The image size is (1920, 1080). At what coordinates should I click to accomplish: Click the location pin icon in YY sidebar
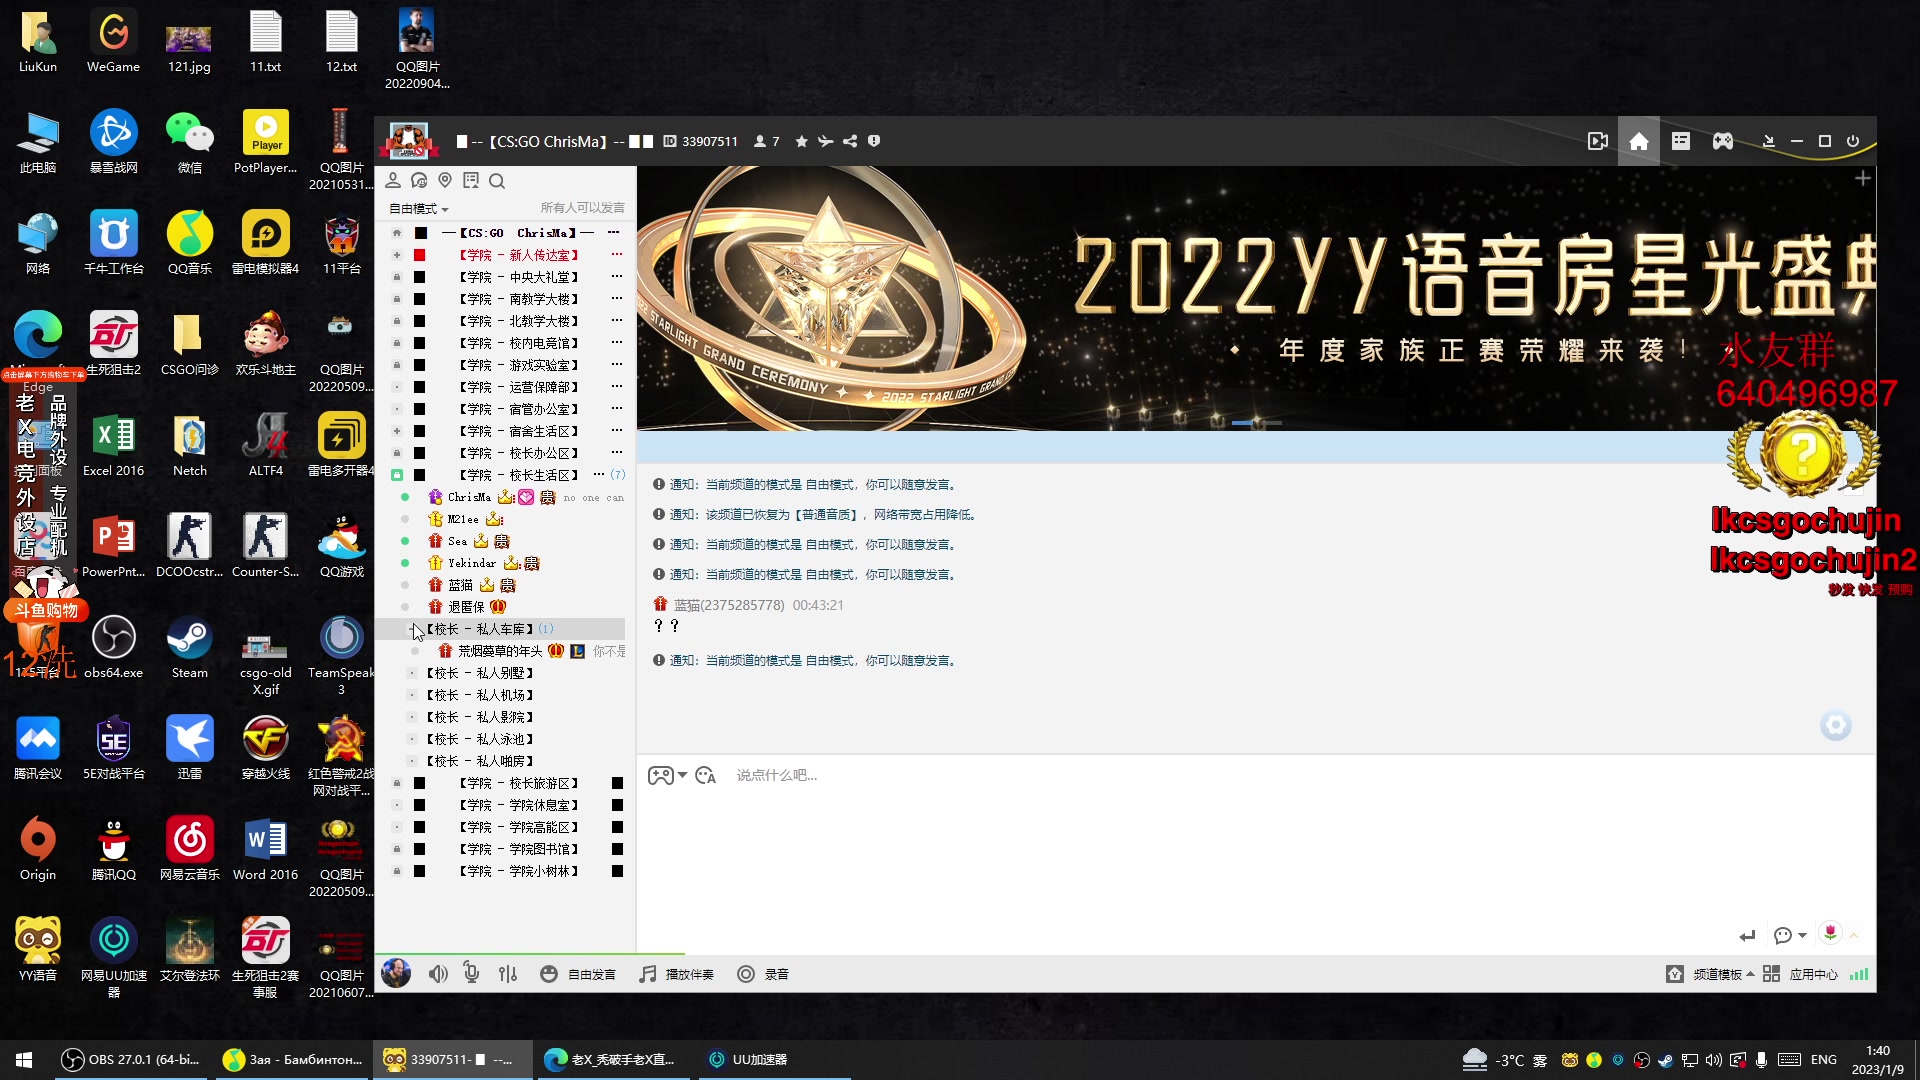coord(445,180)
